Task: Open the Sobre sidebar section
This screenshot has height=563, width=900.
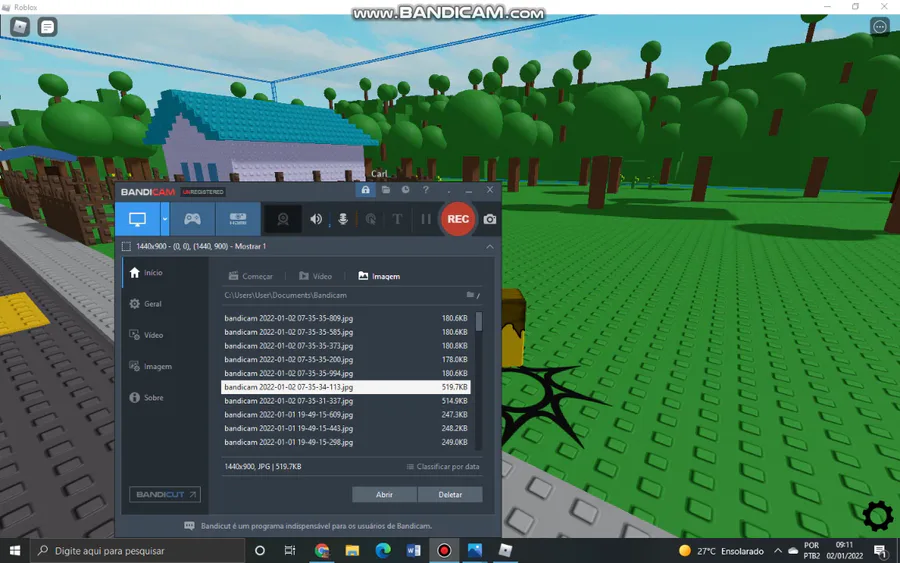Action: pyautogui.click(x=147, y=397)
